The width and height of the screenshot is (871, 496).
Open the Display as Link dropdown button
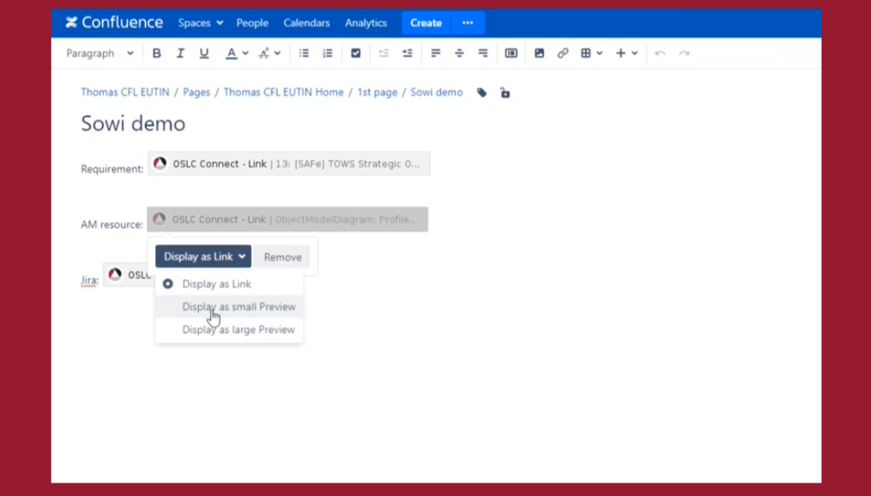pyautogui.click(x=203, y=257)
